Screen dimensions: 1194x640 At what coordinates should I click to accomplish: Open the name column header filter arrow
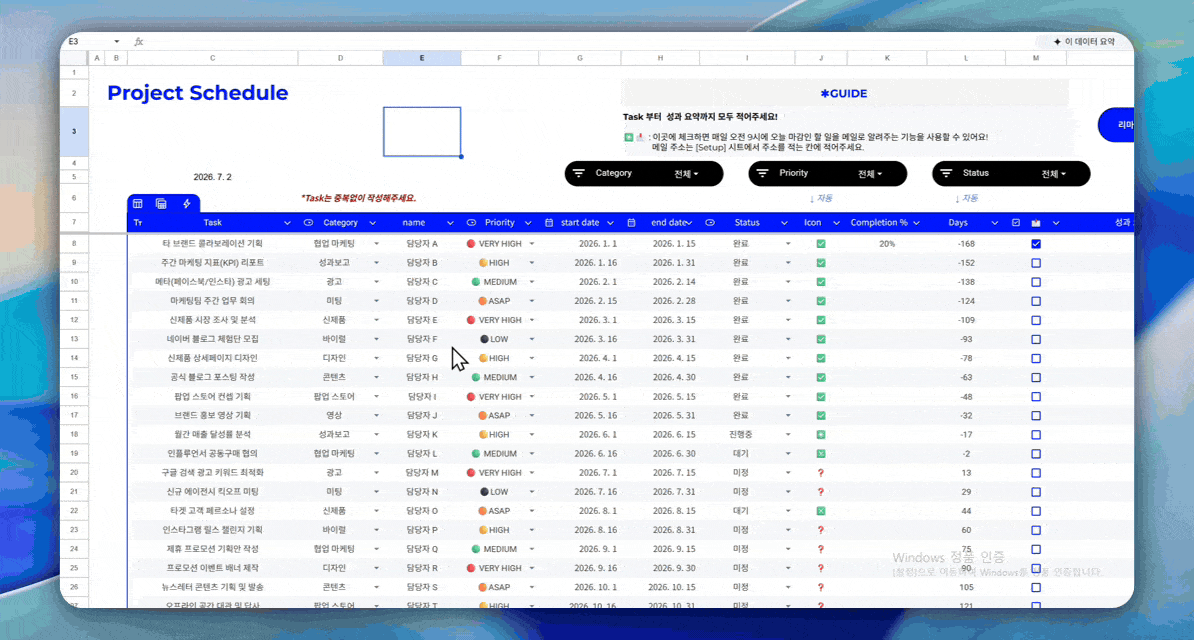[450, 223]
